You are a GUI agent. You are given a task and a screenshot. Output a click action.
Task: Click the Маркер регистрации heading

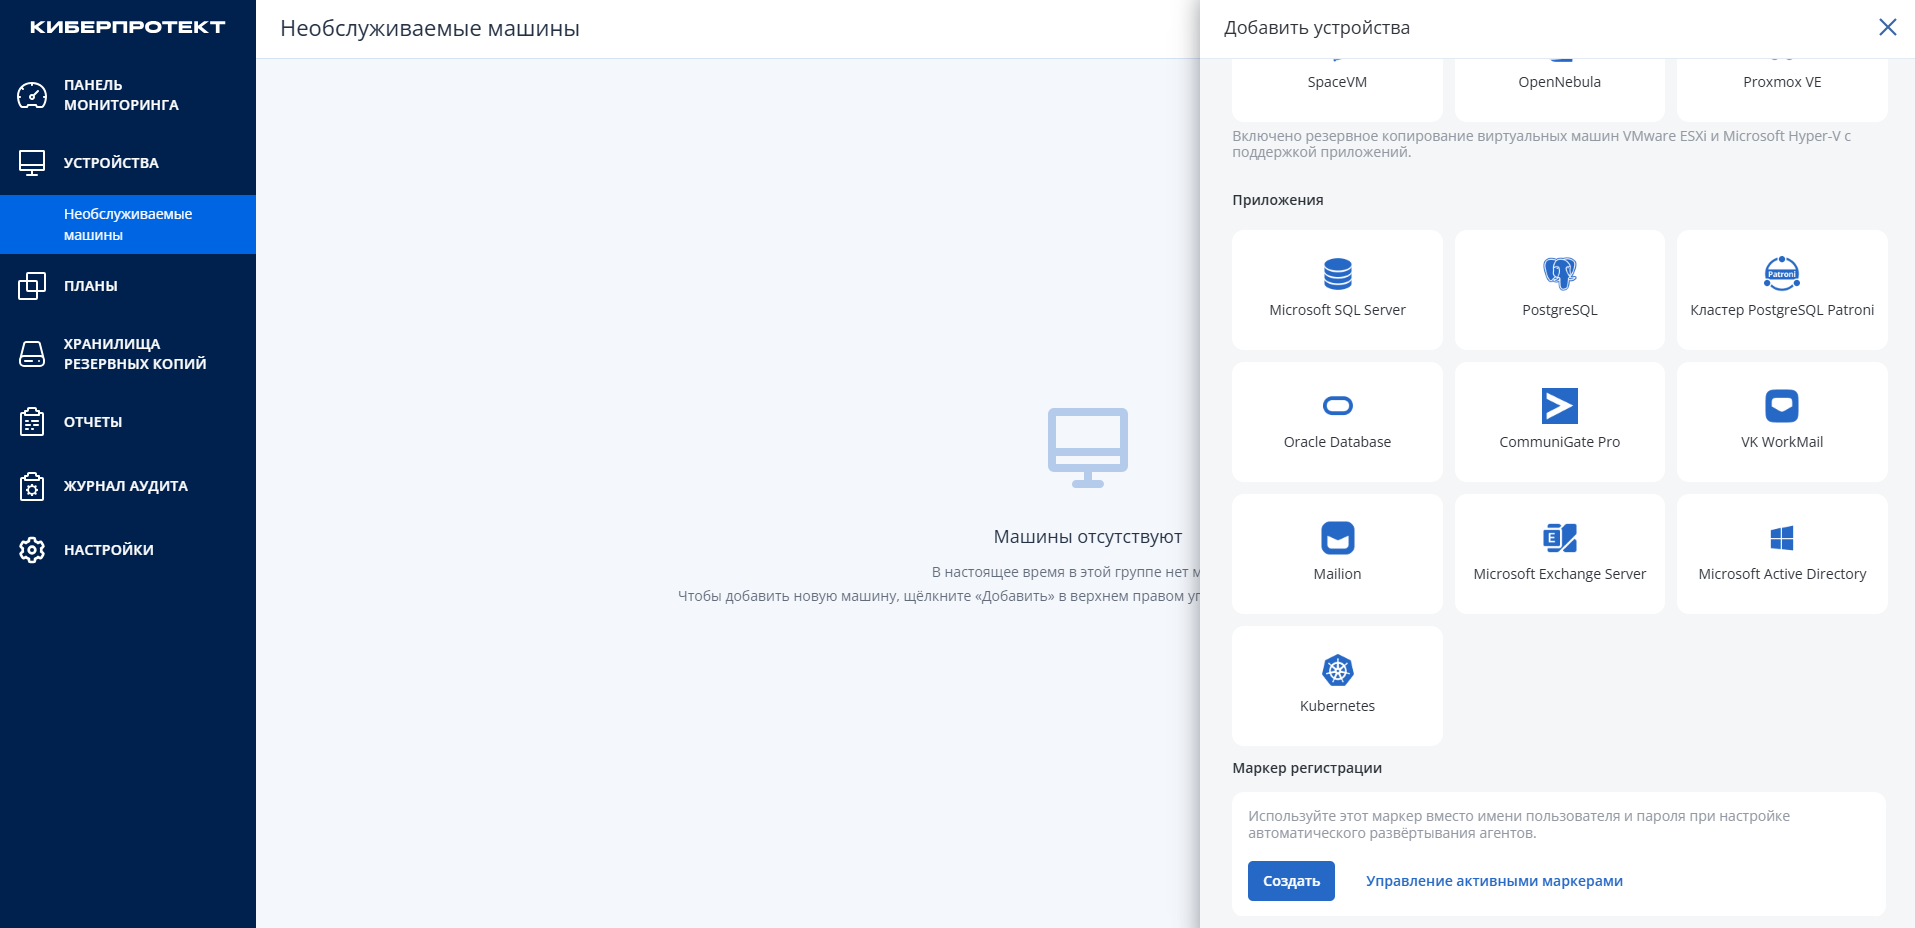coord(1307,768)
